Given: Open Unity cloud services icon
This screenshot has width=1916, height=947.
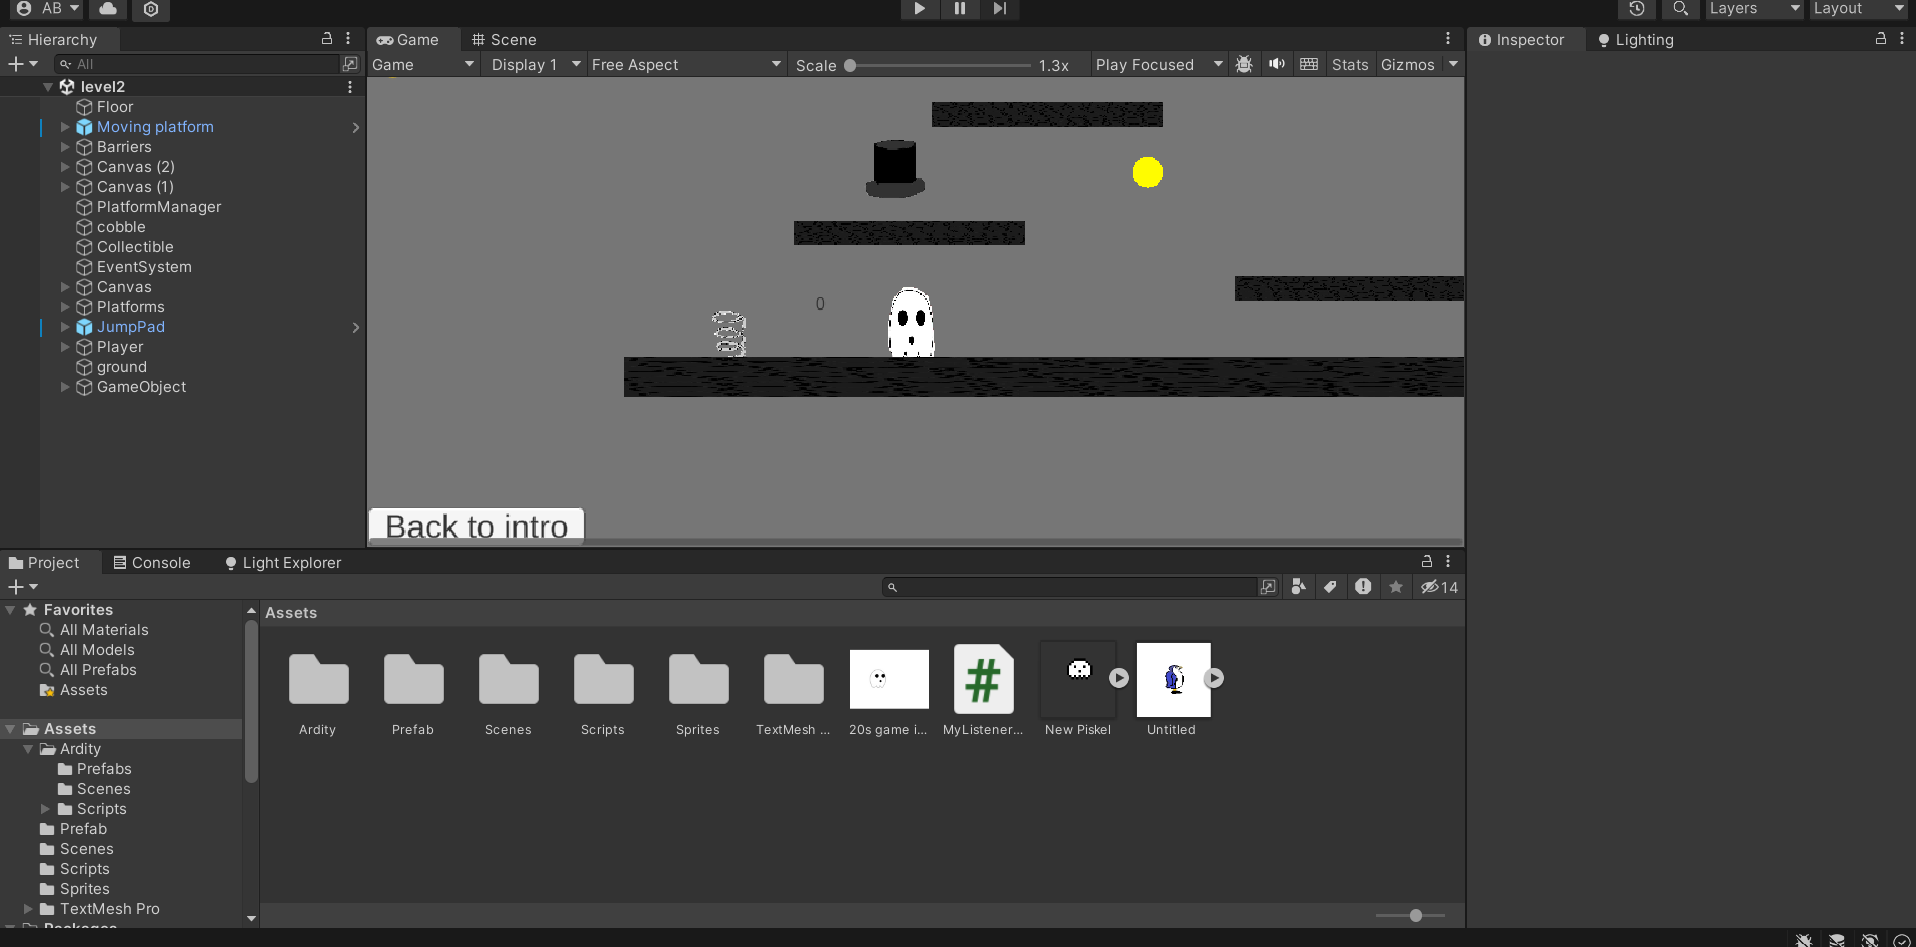Looking at the screenshot, I should pos(108,8).
